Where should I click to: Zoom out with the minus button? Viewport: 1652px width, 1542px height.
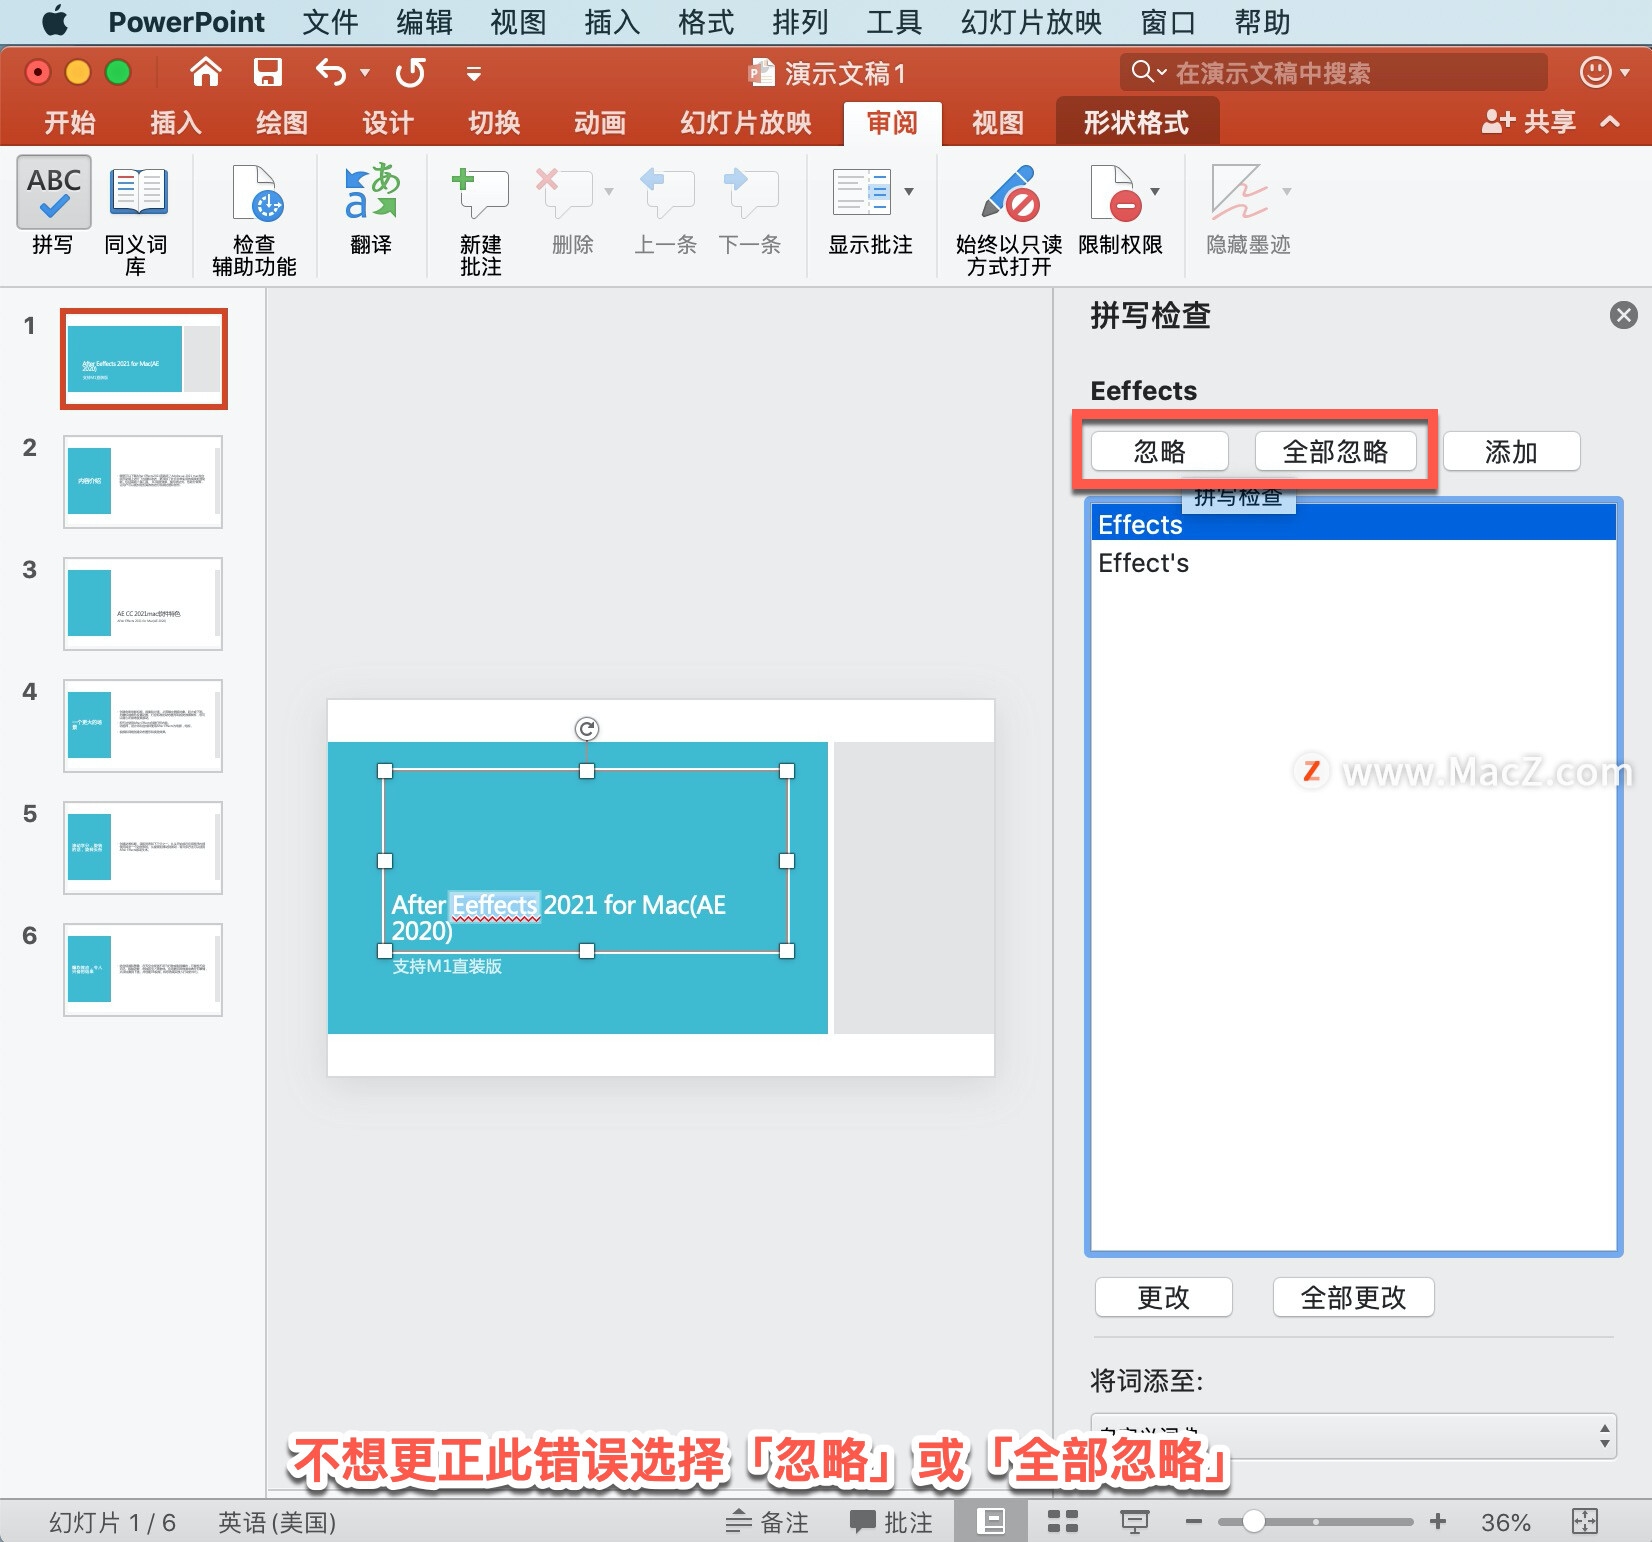tap(1193, 1522)
